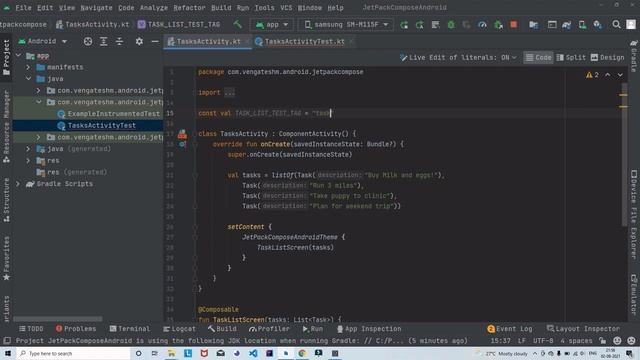Open the Project tool window stripe

(x=6, y=58)
